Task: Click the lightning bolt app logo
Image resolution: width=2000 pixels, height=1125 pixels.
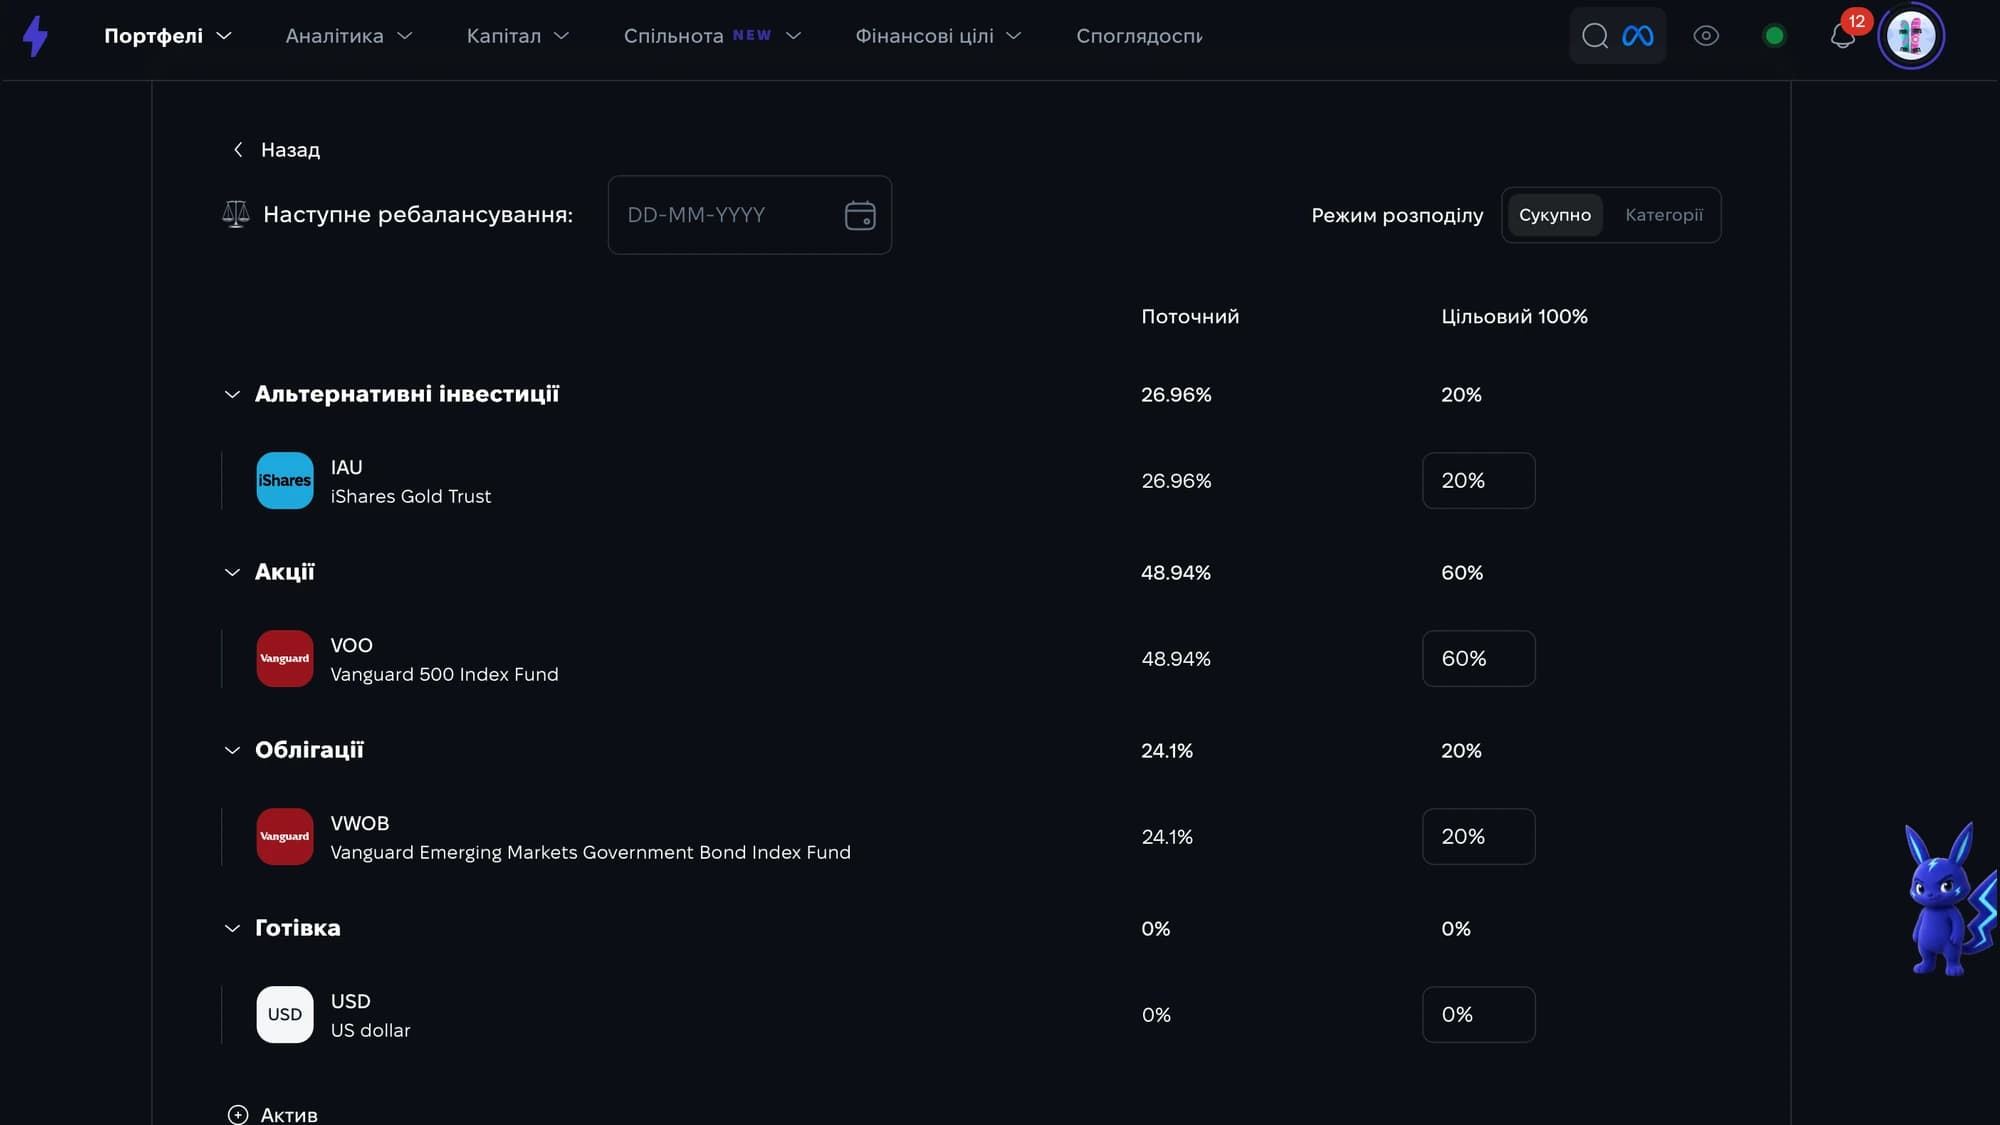Action: point(35,36)
